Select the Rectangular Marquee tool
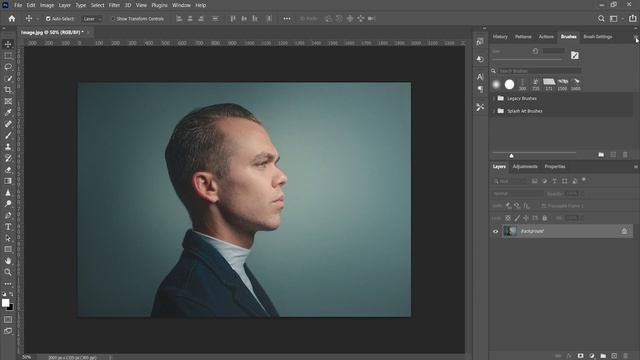The width and height of the screenshot is (640, 360). [8, 56]
